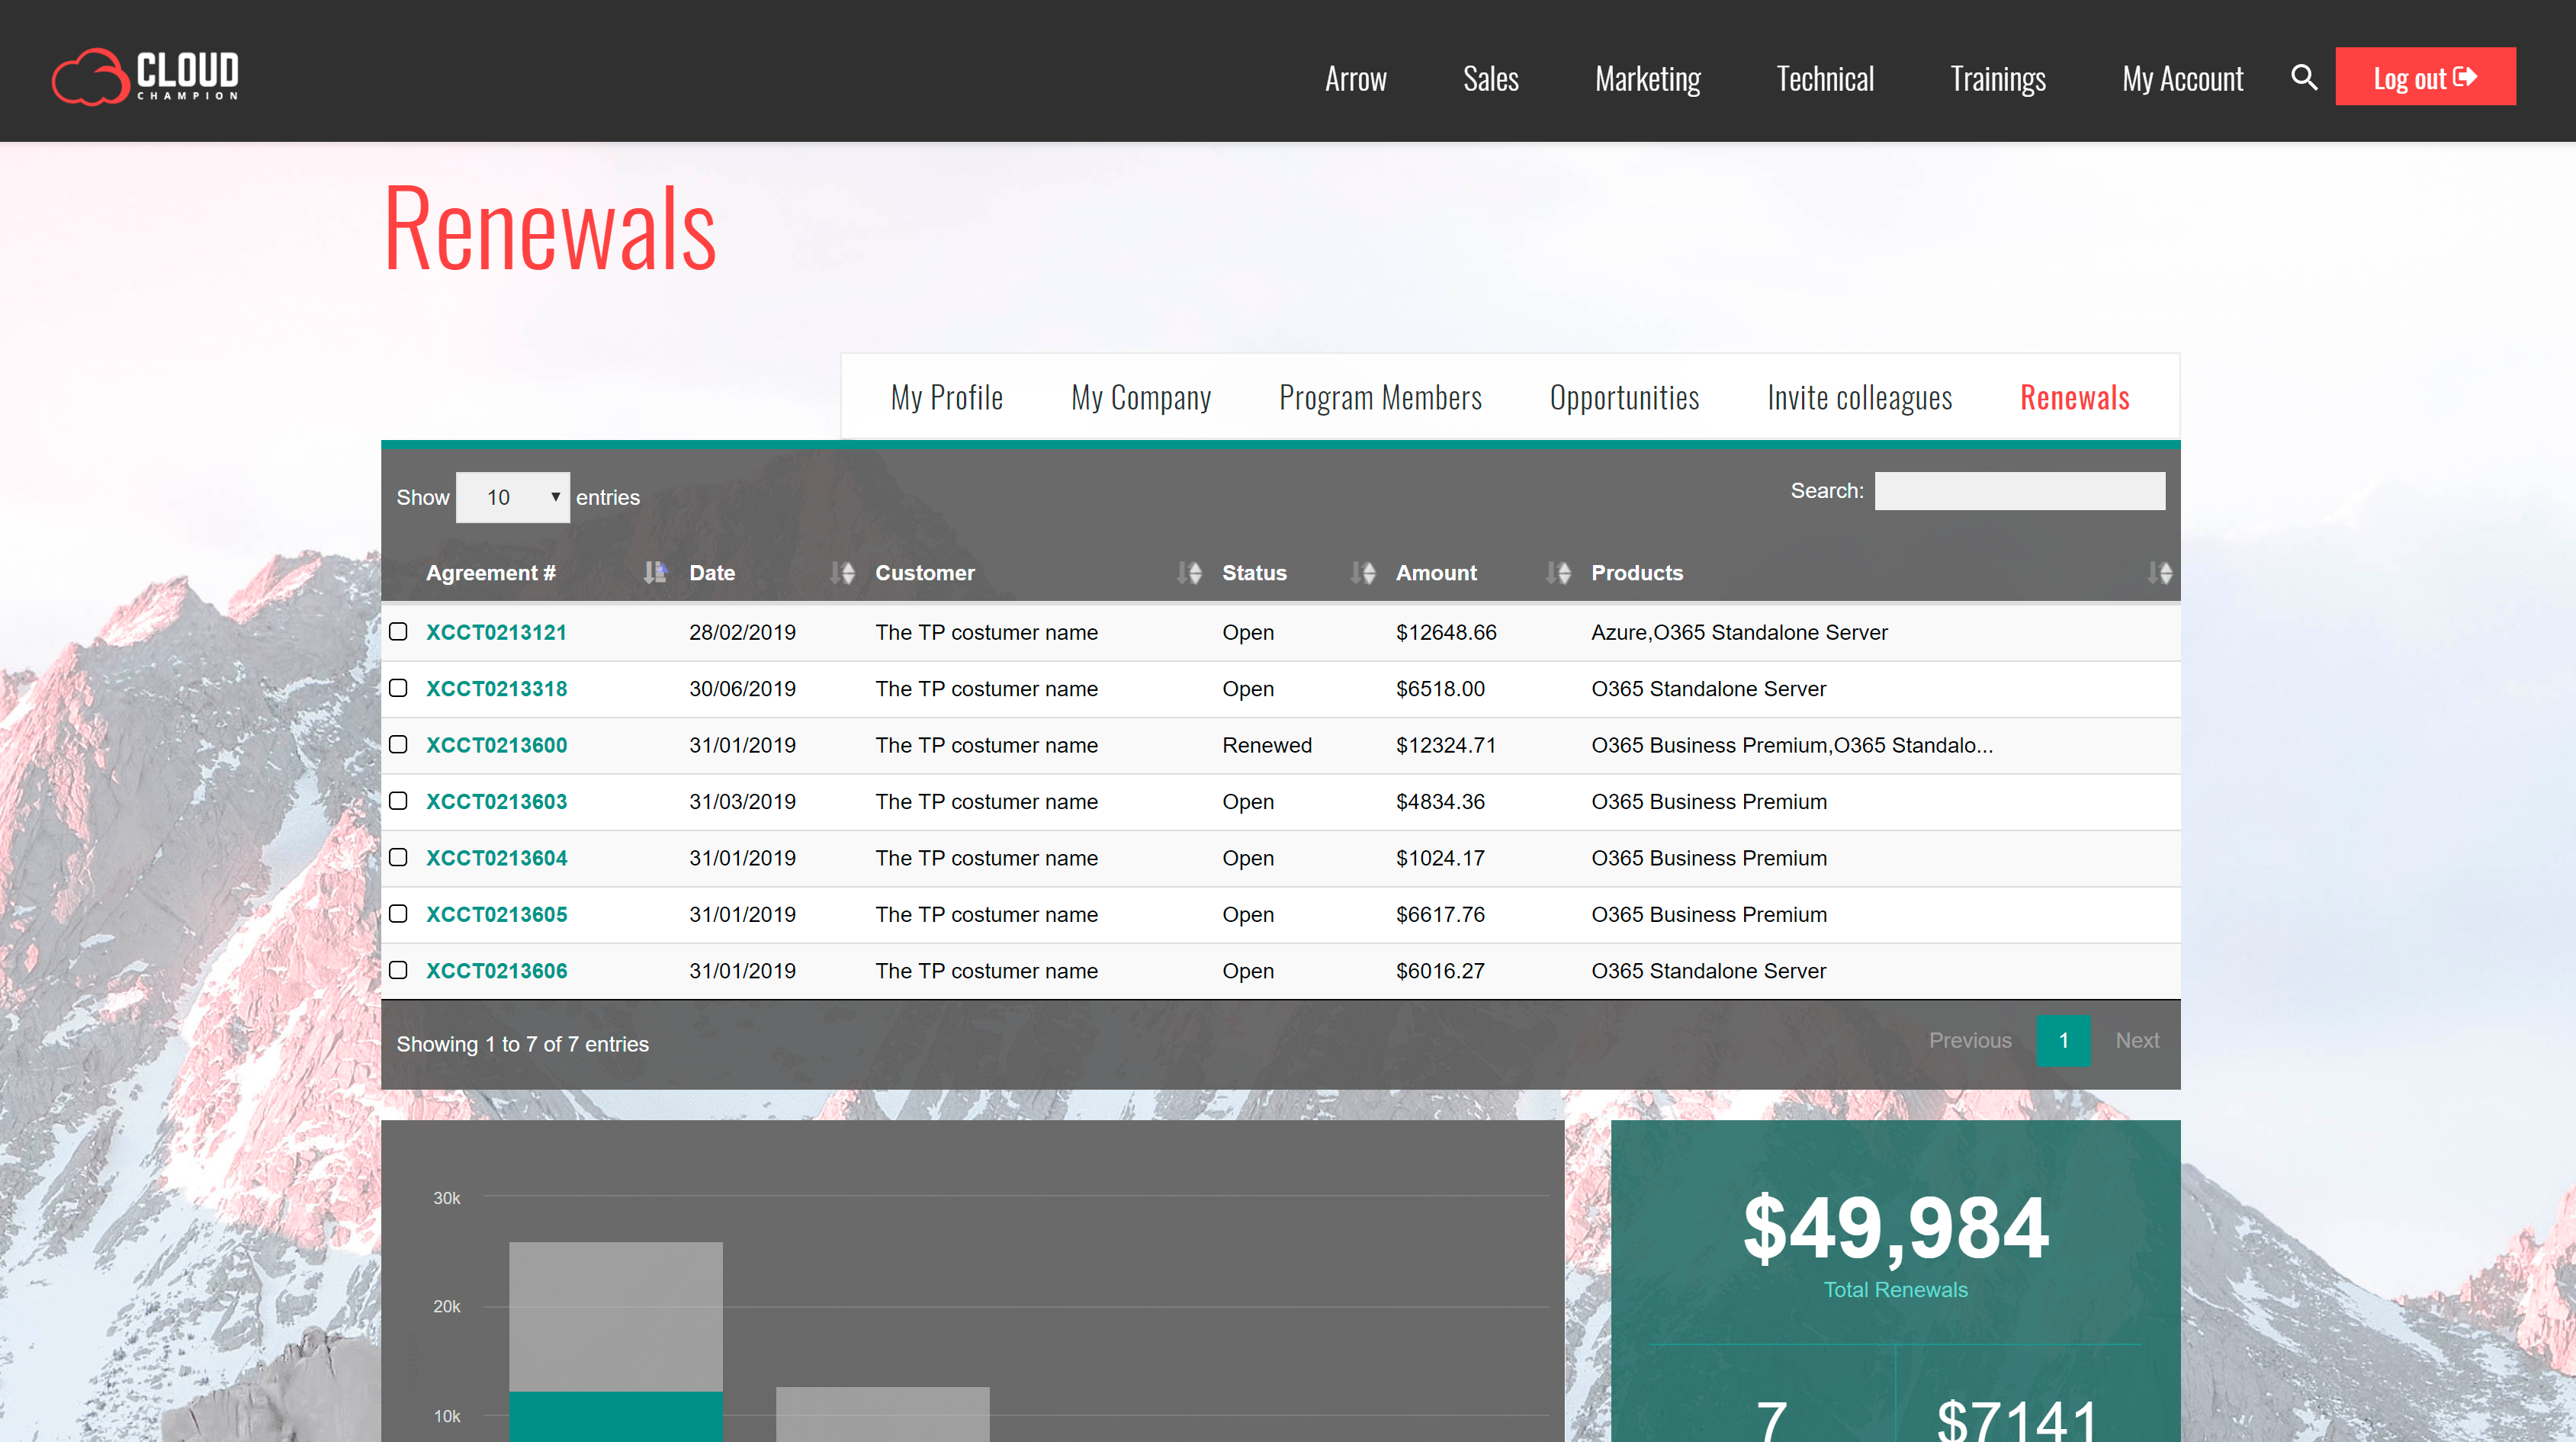Click the teal bar in chart
The width and height of the screenshot is (2576, 1442).
click(x=615, y=1415)
